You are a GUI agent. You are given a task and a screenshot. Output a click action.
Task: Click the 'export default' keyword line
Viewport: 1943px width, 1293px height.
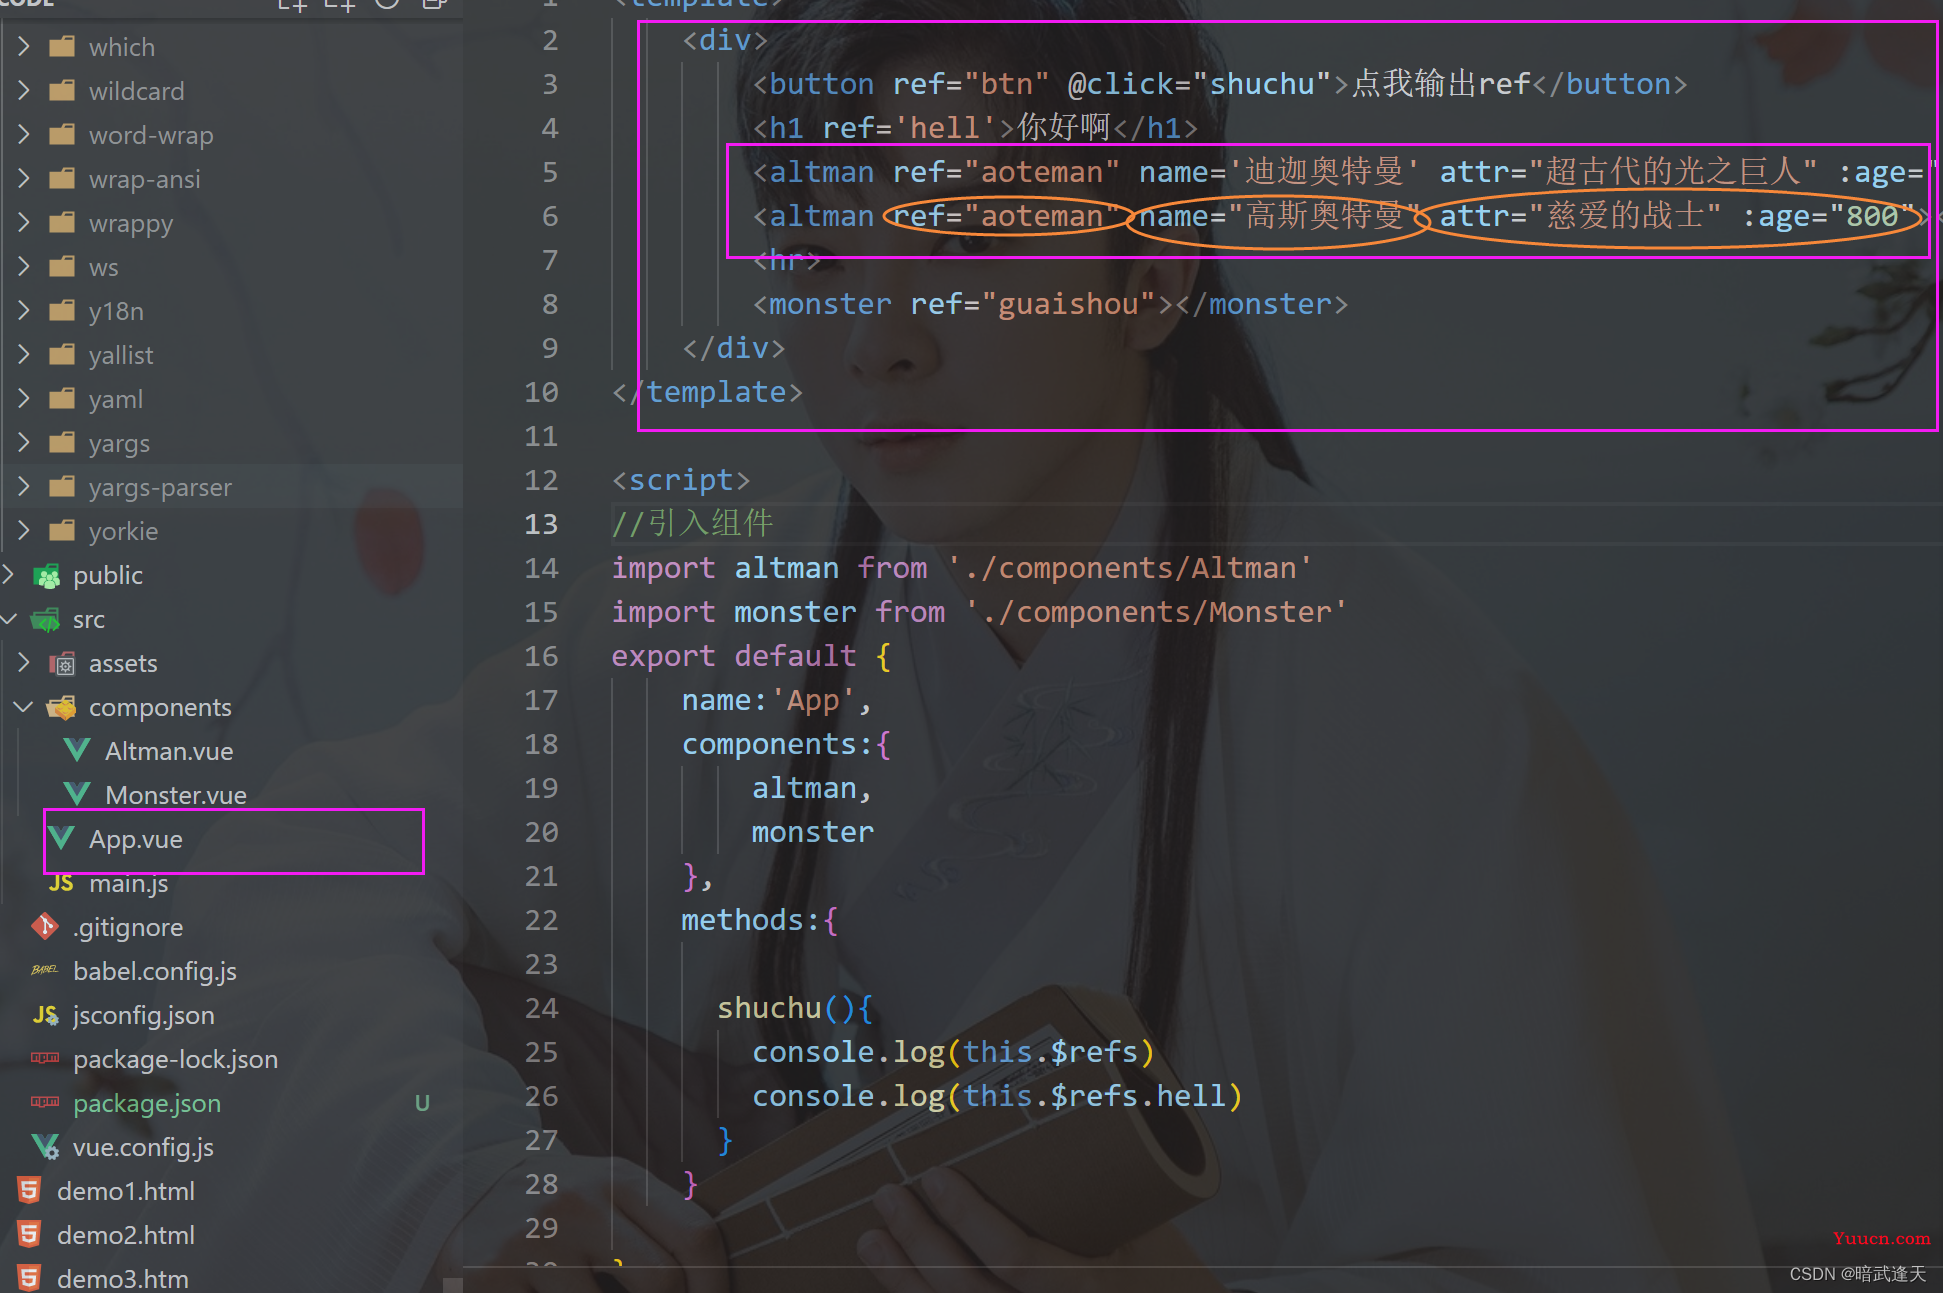[751, 656]
